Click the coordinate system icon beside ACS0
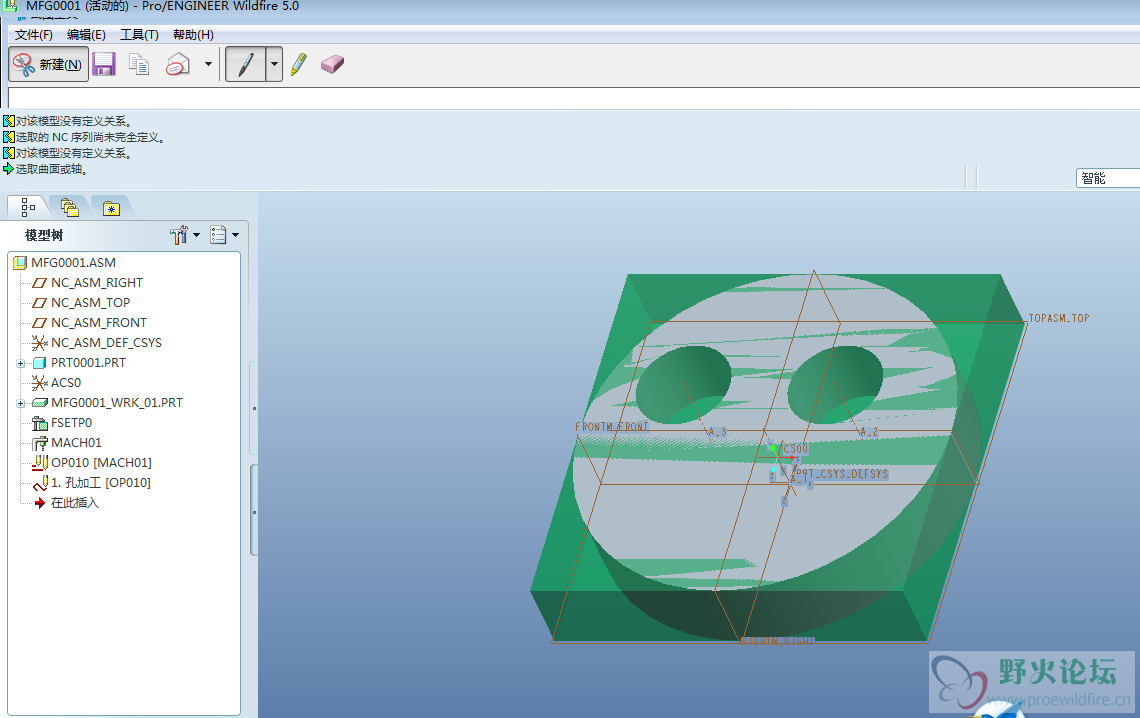The width and height of the screenshot is (1140, 718). point(39,383)
